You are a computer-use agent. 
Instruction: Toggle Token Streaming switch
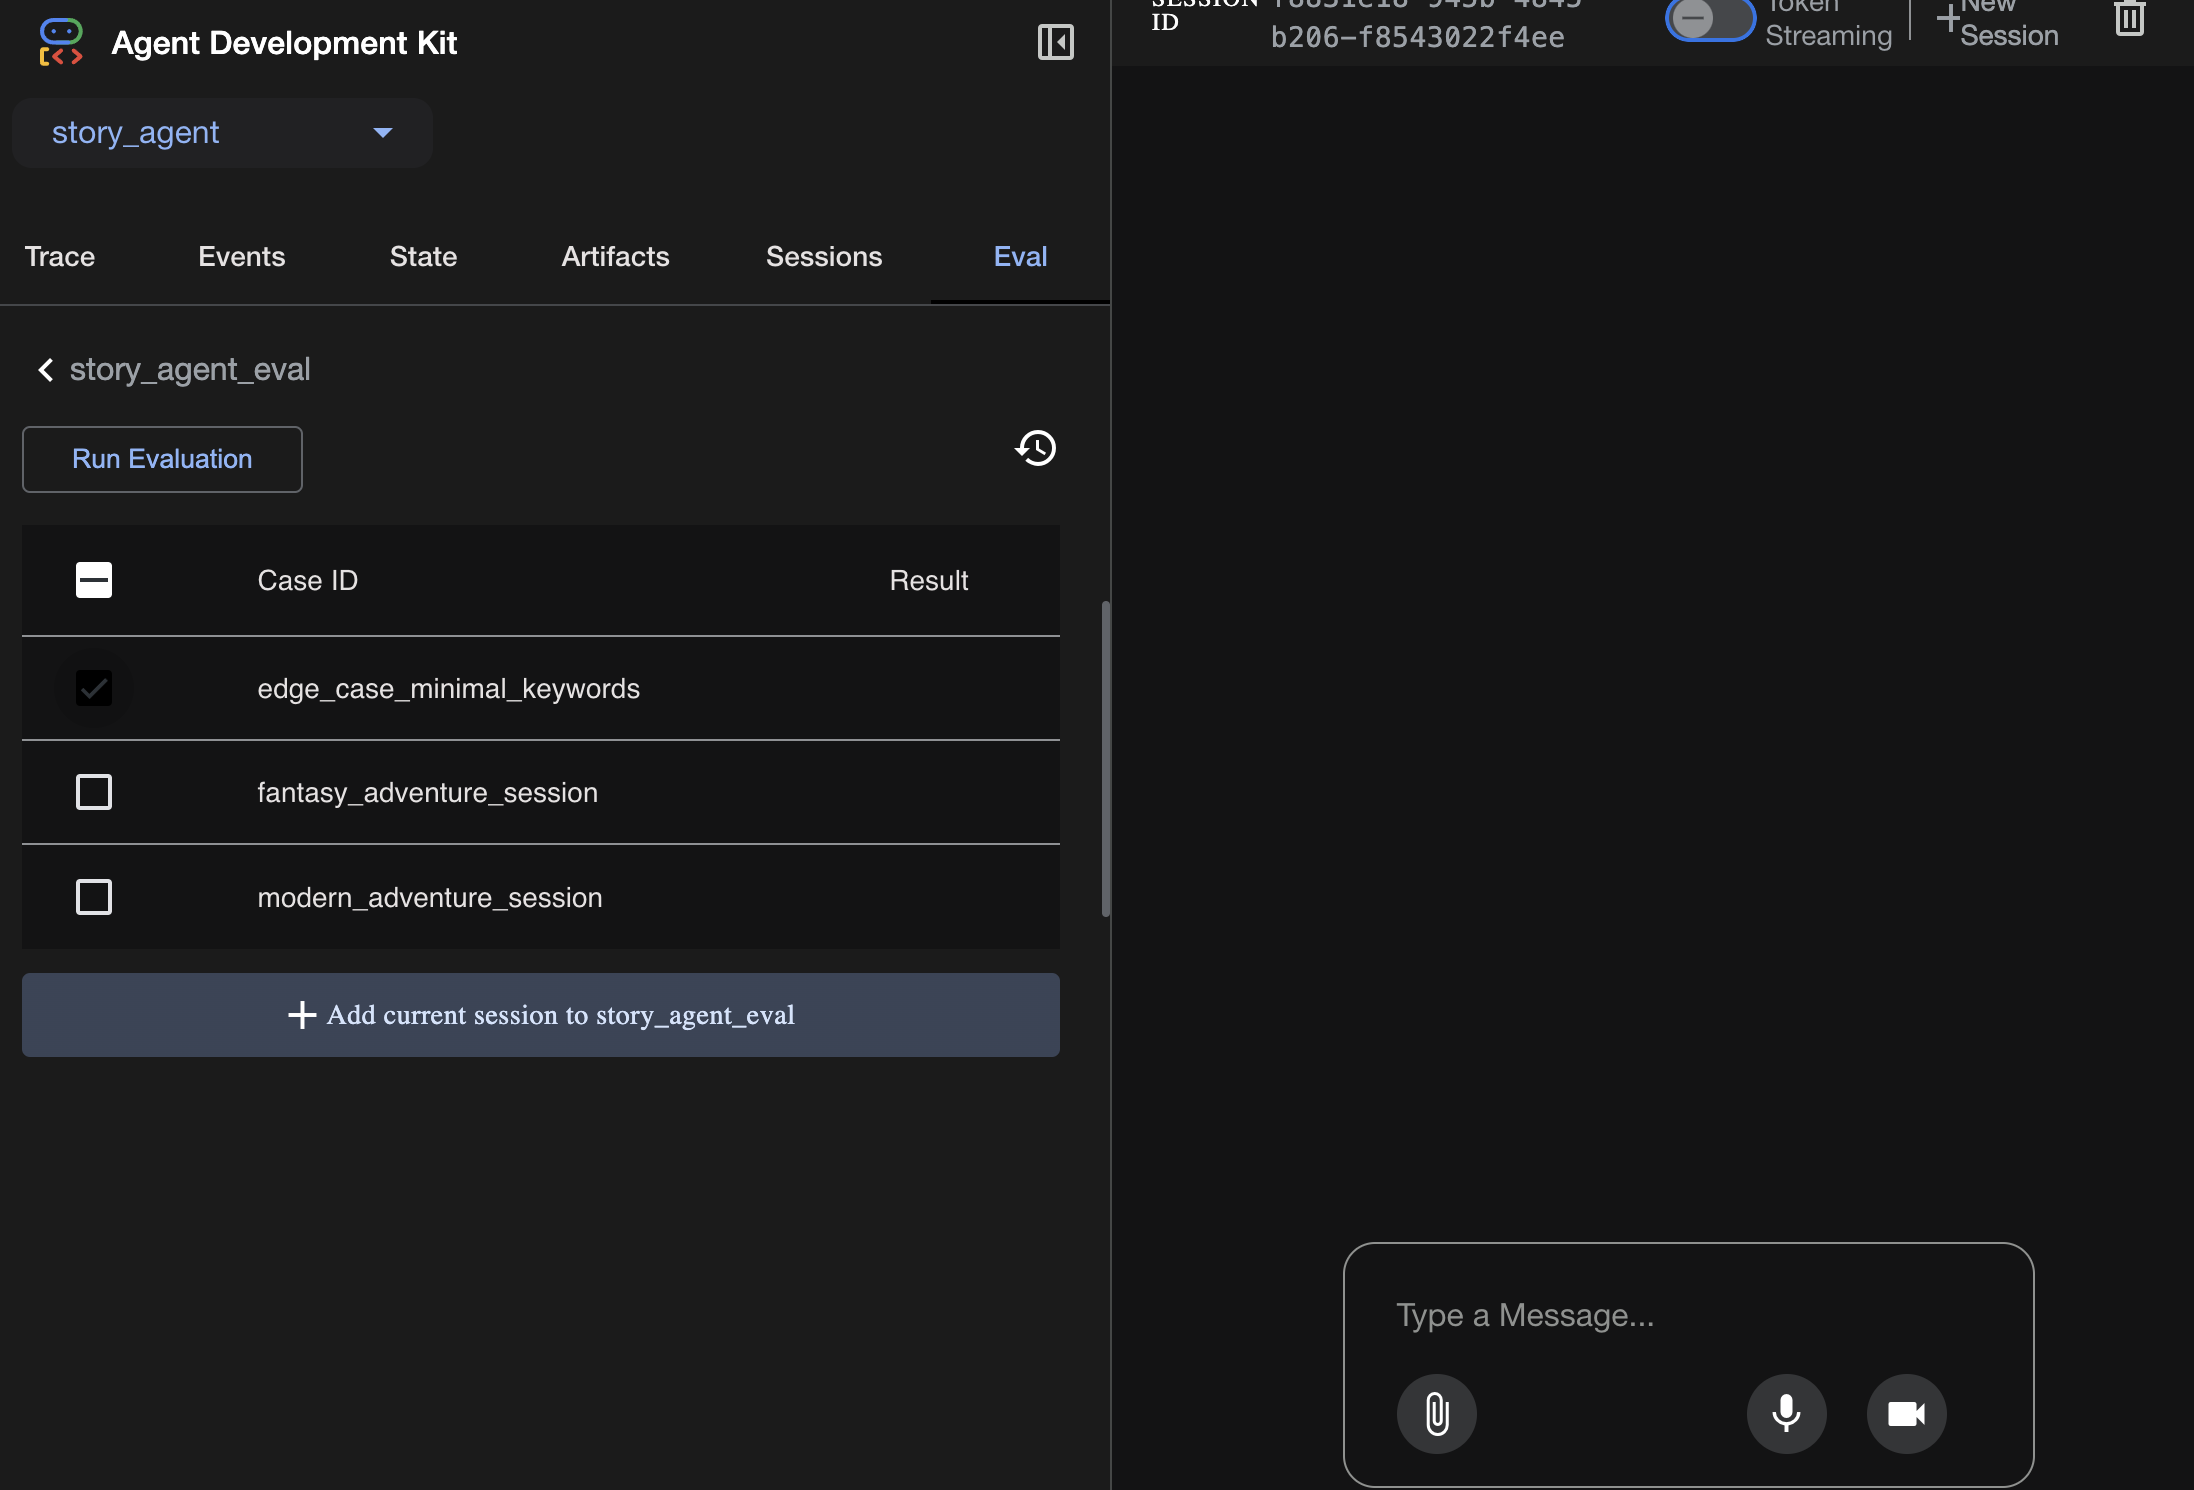tap(1709, 18)
